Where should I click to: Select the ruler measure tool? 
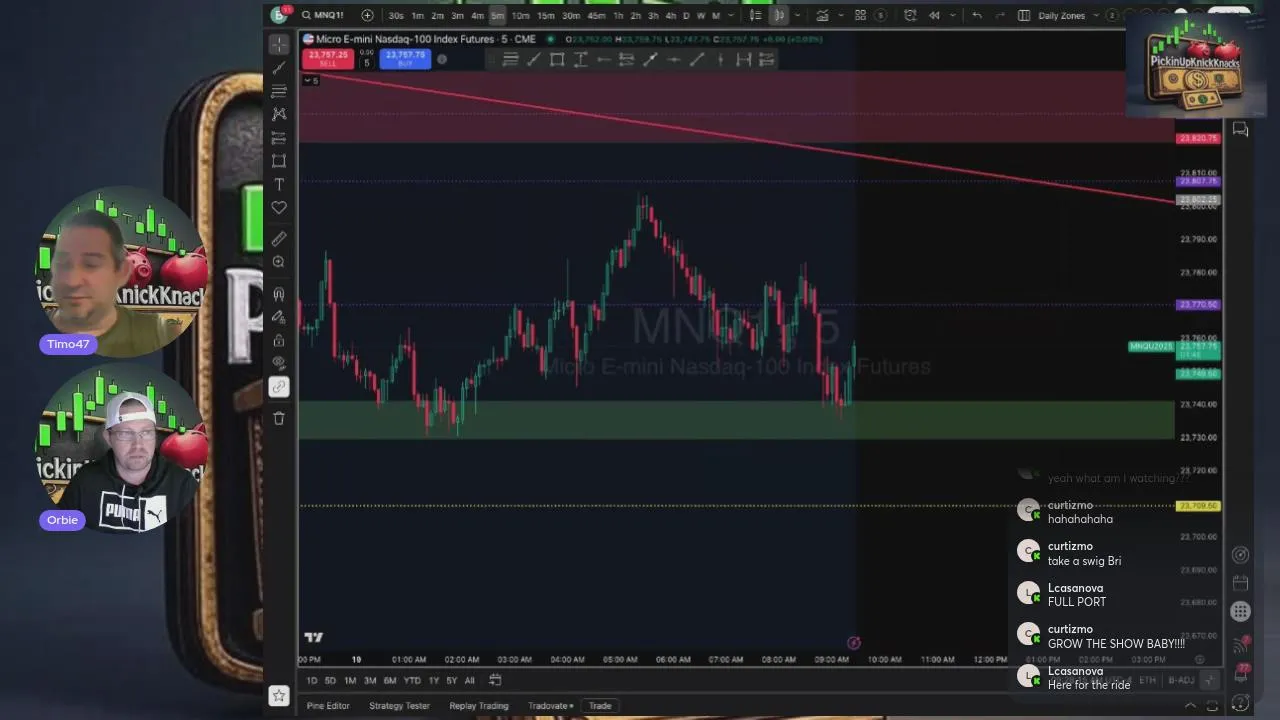tap(279, 238)
